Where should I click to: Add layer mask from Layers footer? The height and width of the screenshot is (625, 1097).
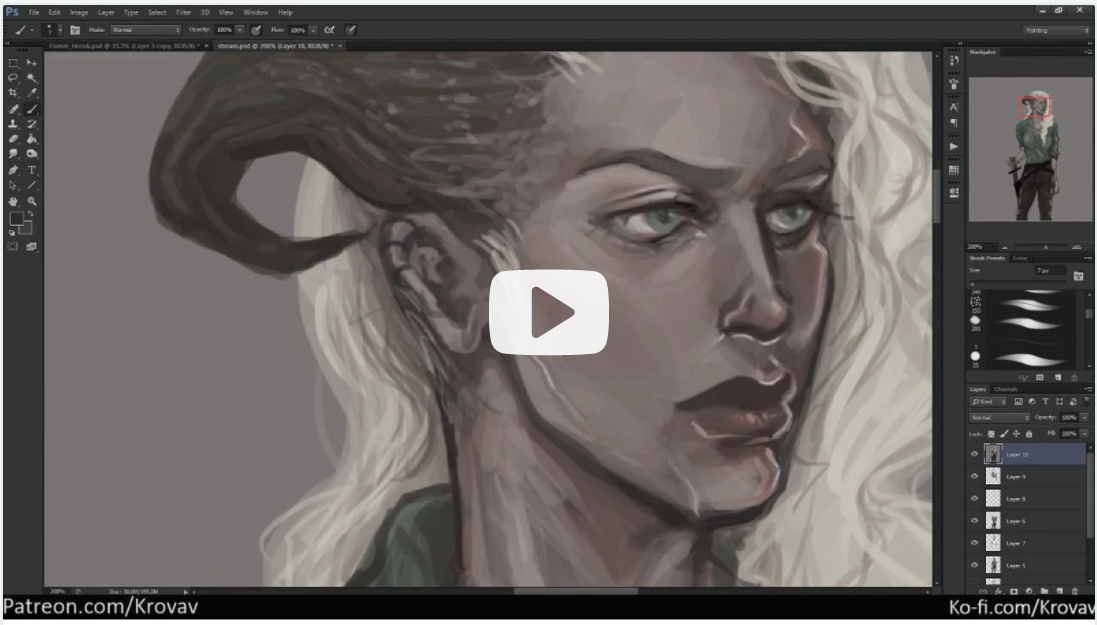tap(1014, 591)
